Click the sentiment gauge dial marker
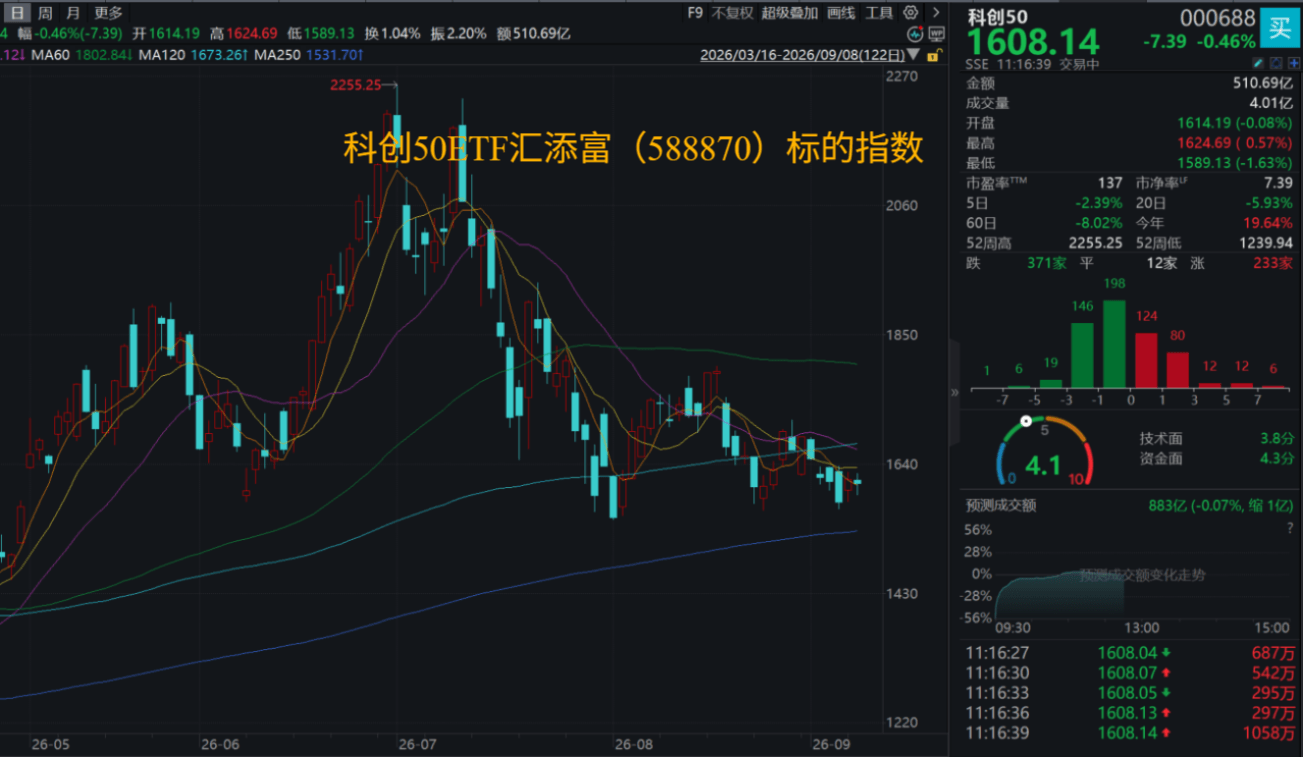This screenshot has width=1303, height=757. pos(1025,422)
